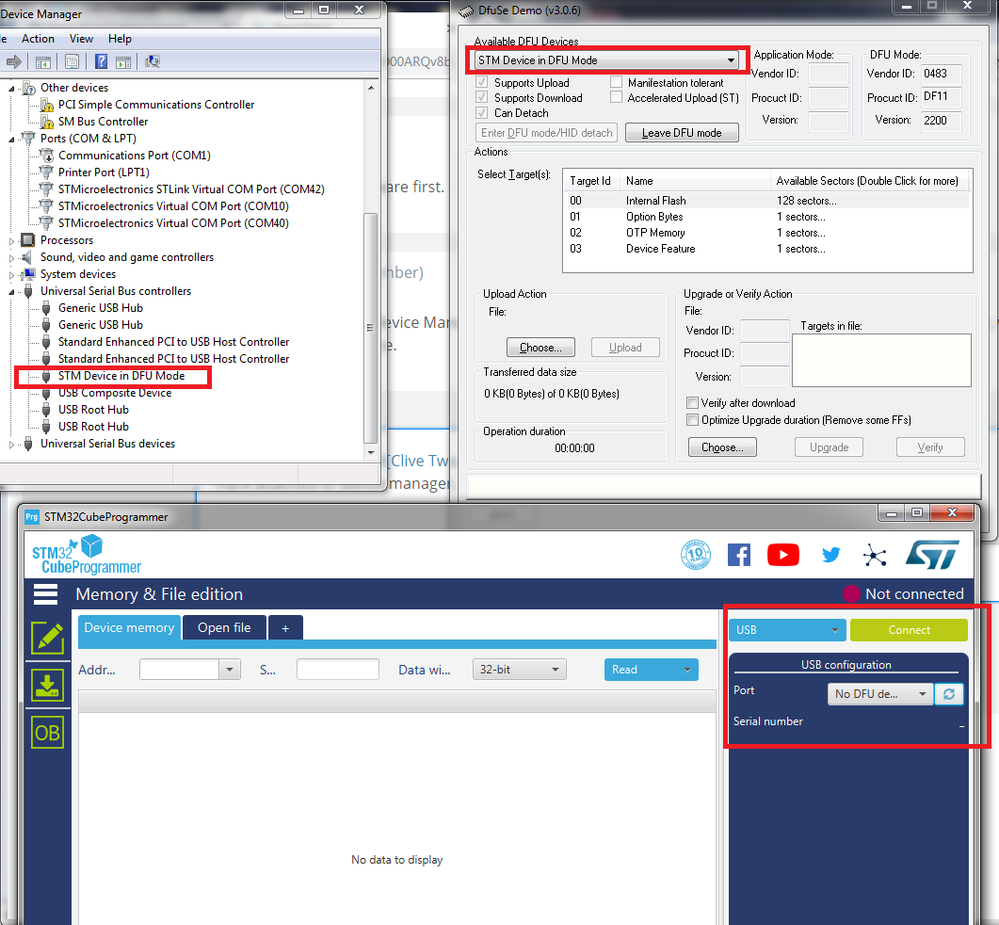The image size is (999, 925).
Task: Click Scan for hardware changes icon
Action: [152, 62]
